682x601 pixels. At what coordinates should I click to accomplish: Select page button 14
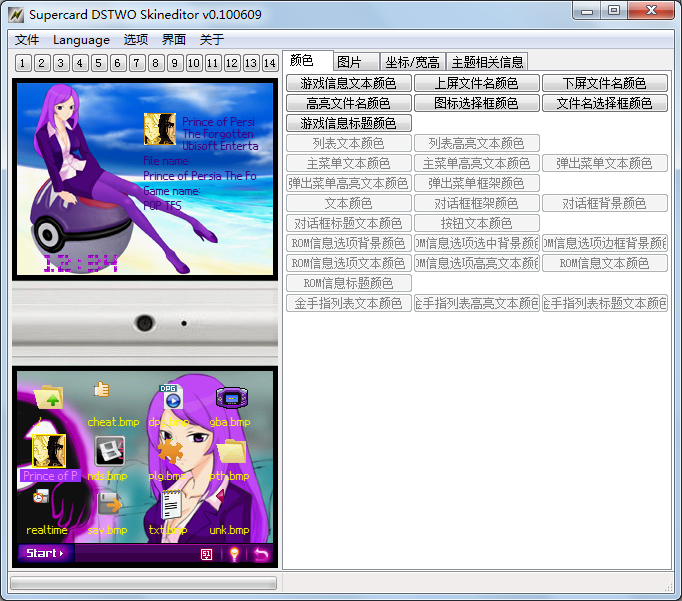coord(270,63)
